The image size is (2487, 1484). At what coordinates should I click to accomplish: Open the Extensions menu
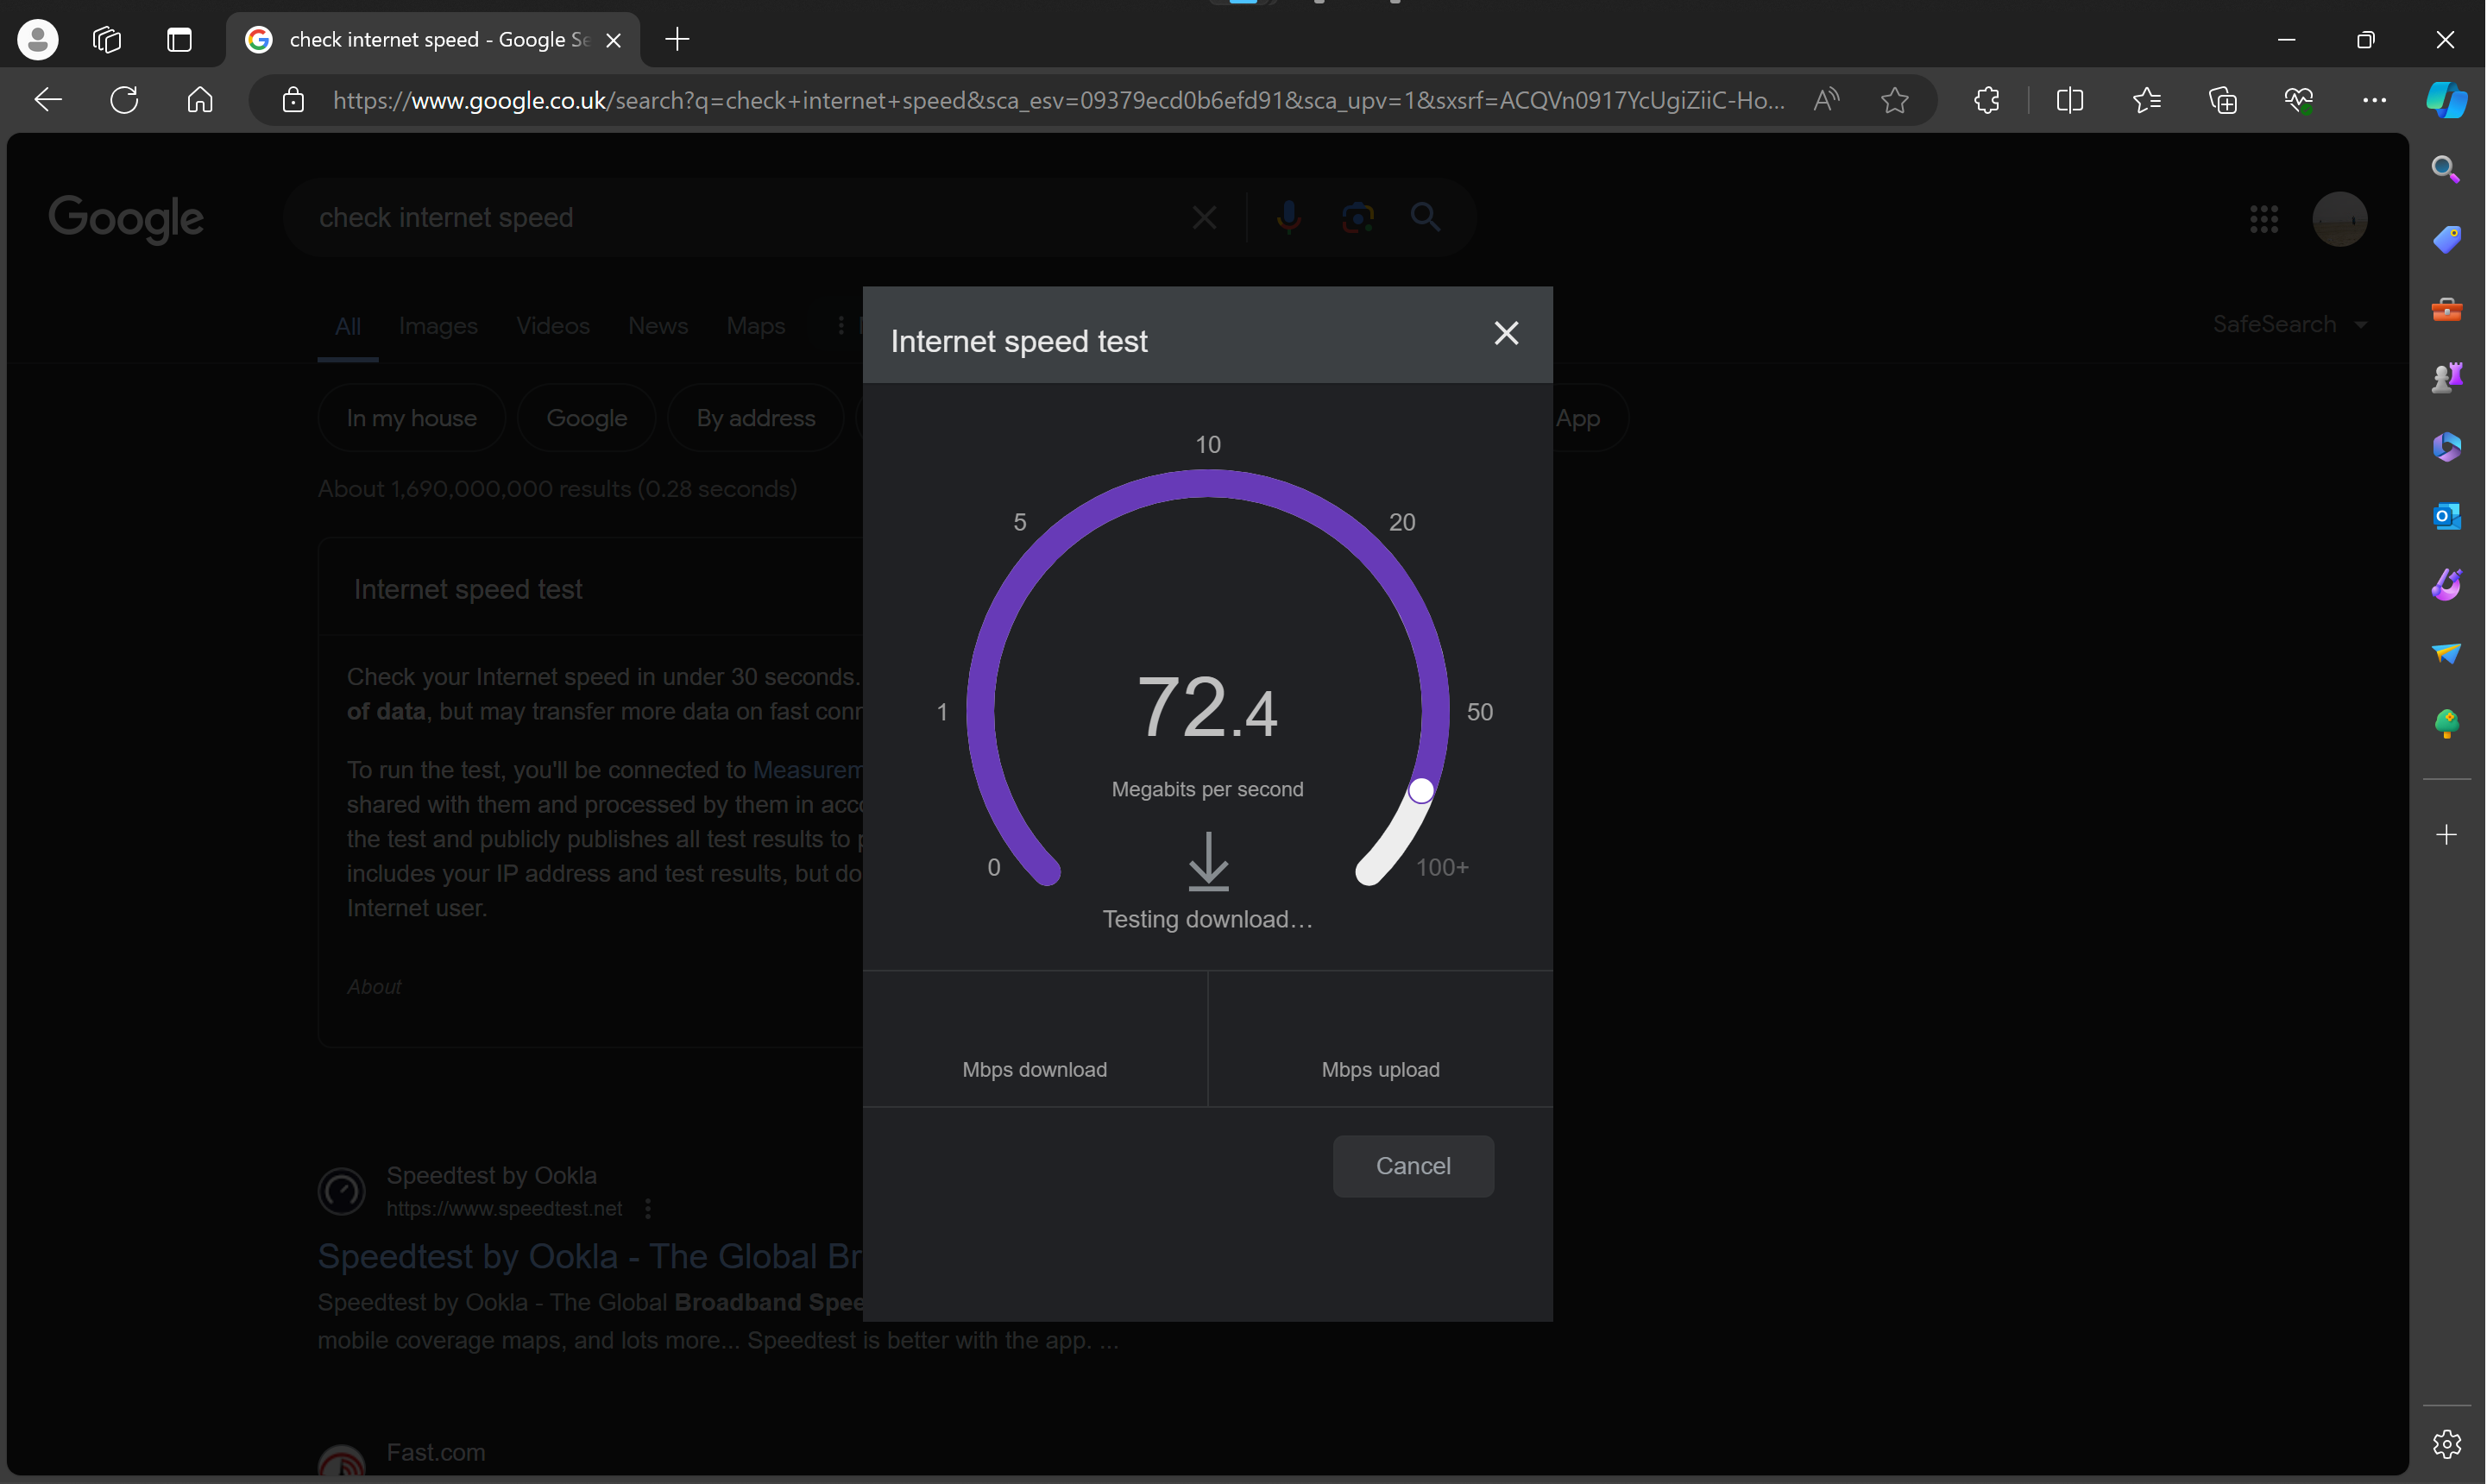click(x=1986, y=100)
